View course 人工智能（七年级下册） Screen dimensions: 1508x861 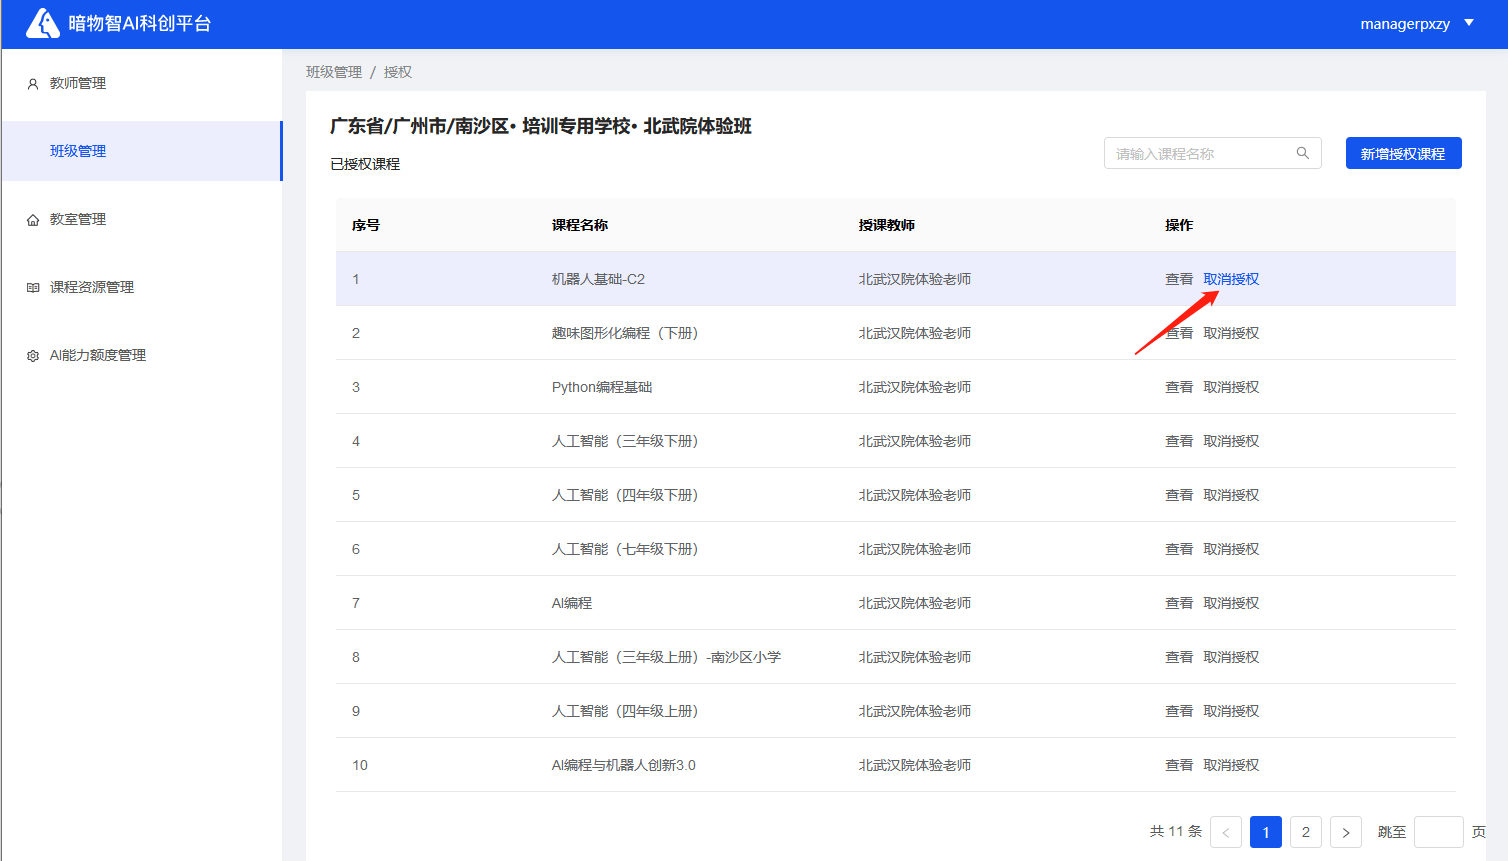tap(1179, 549)
